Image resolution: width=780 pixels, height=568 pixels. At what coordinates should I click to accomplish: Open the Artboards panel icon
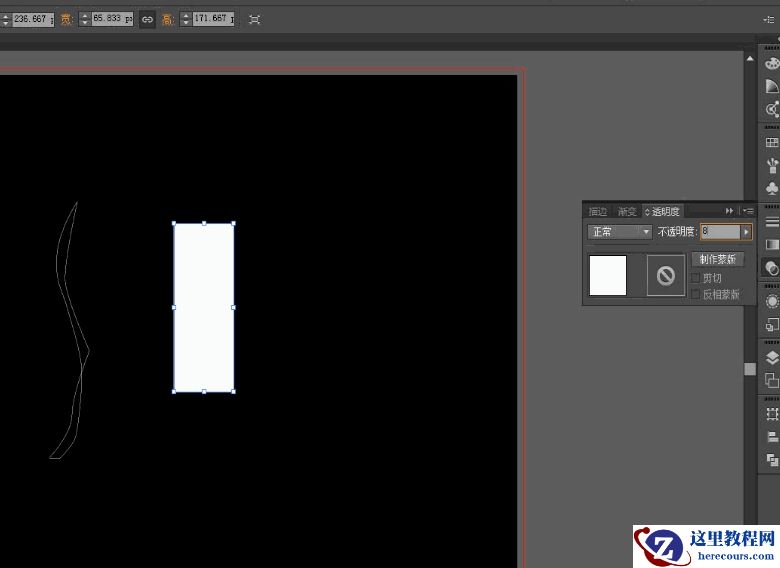(772, 380)
